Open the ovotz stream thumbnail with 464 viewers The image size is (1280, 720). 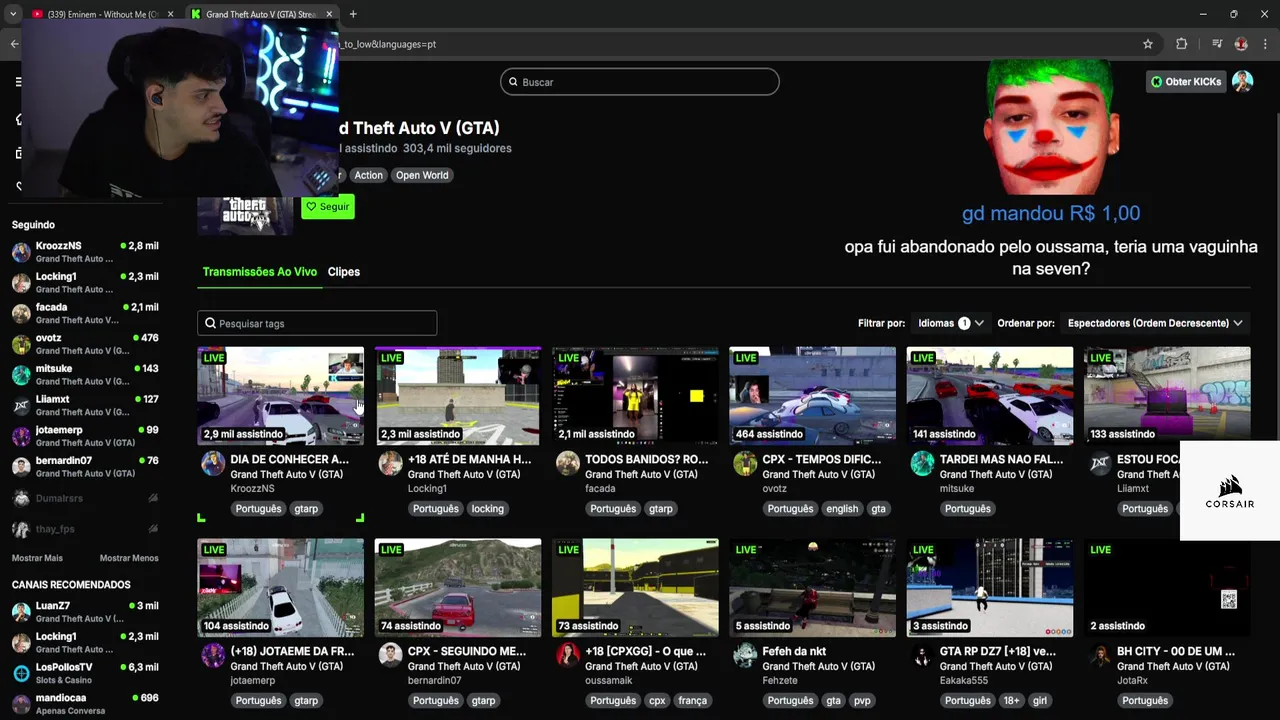point(812,396)
